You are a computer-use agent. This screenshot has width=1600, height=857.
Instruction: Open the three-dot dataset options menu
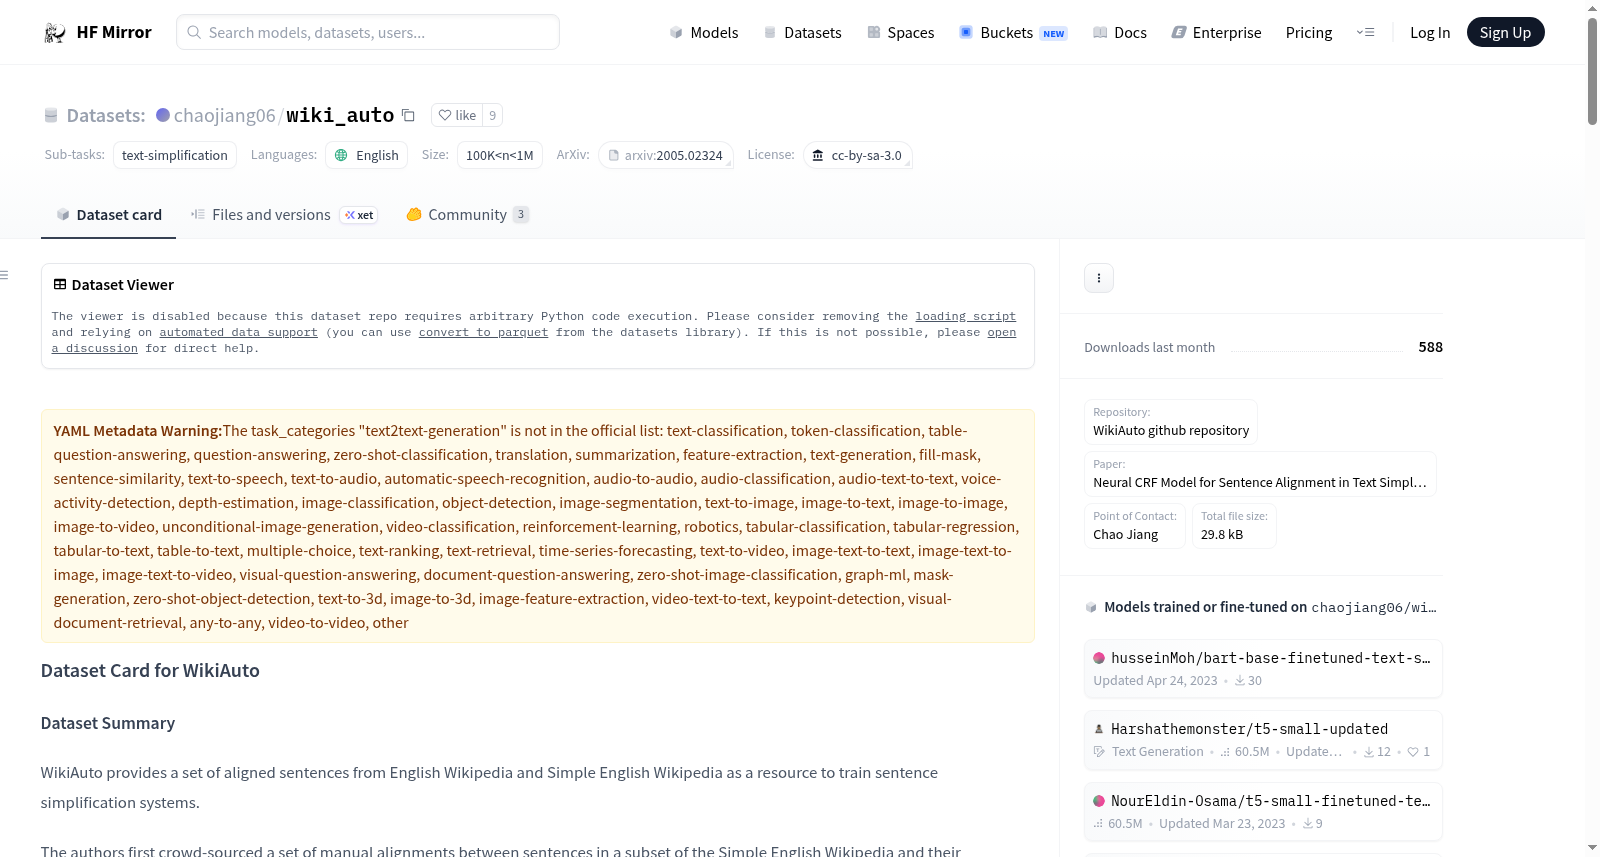1099,278
